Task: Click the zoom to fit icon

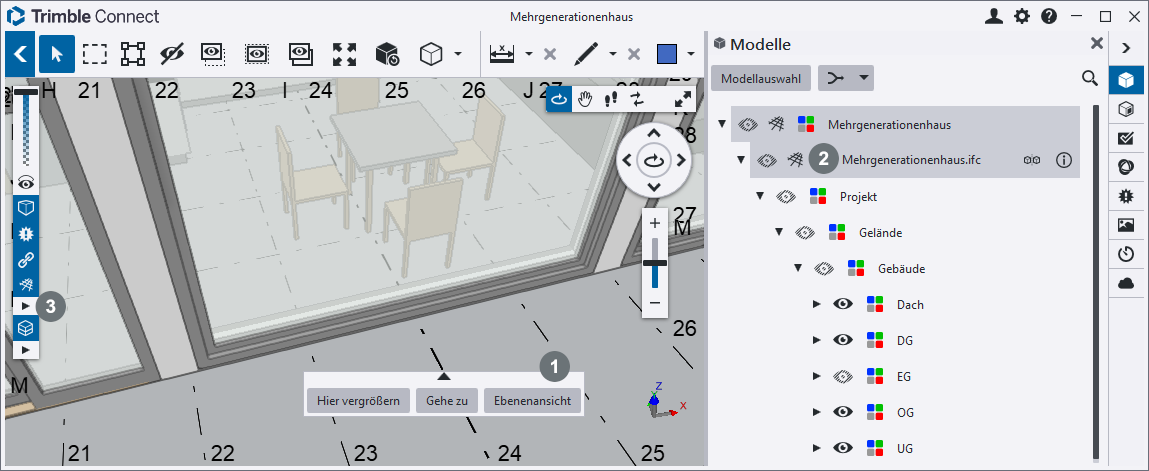Action: (x=344, y=53)
